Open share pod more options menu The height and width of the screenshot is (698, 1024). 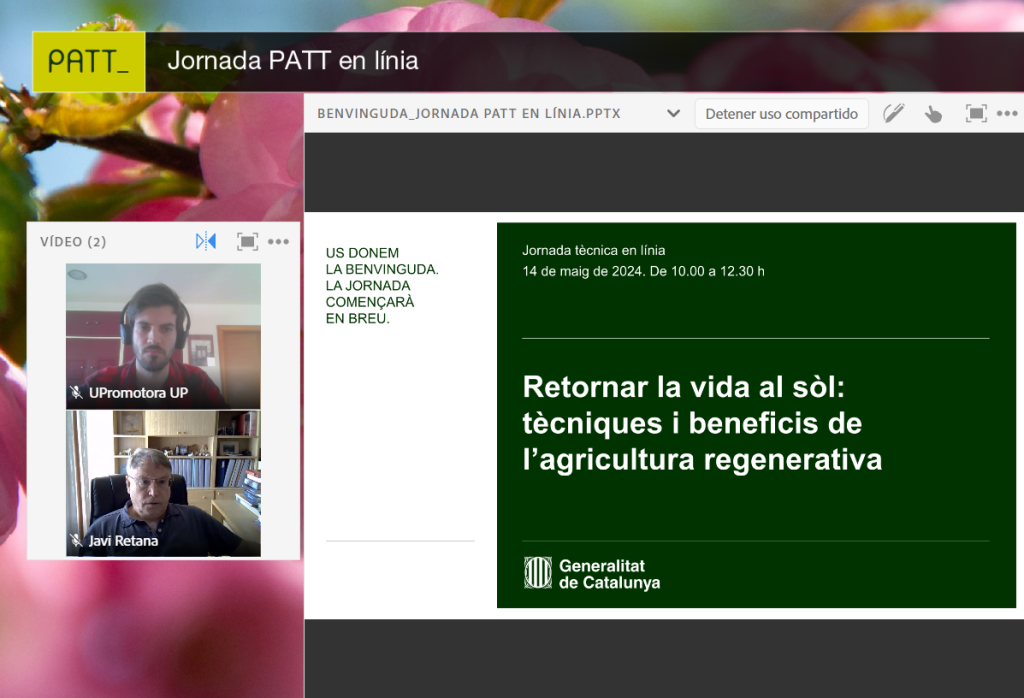1007,114
